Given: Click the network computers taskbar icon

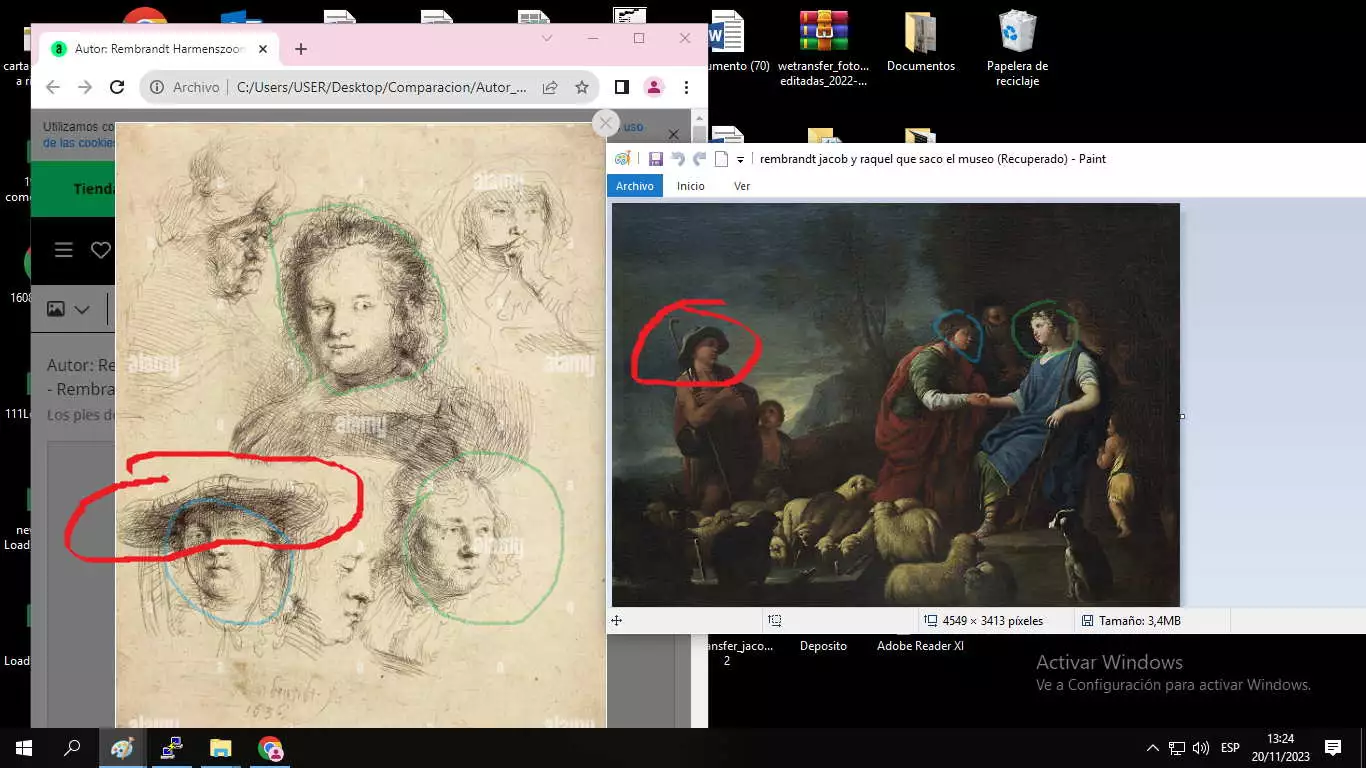Looking at the screenshot, I should point(171,748).
